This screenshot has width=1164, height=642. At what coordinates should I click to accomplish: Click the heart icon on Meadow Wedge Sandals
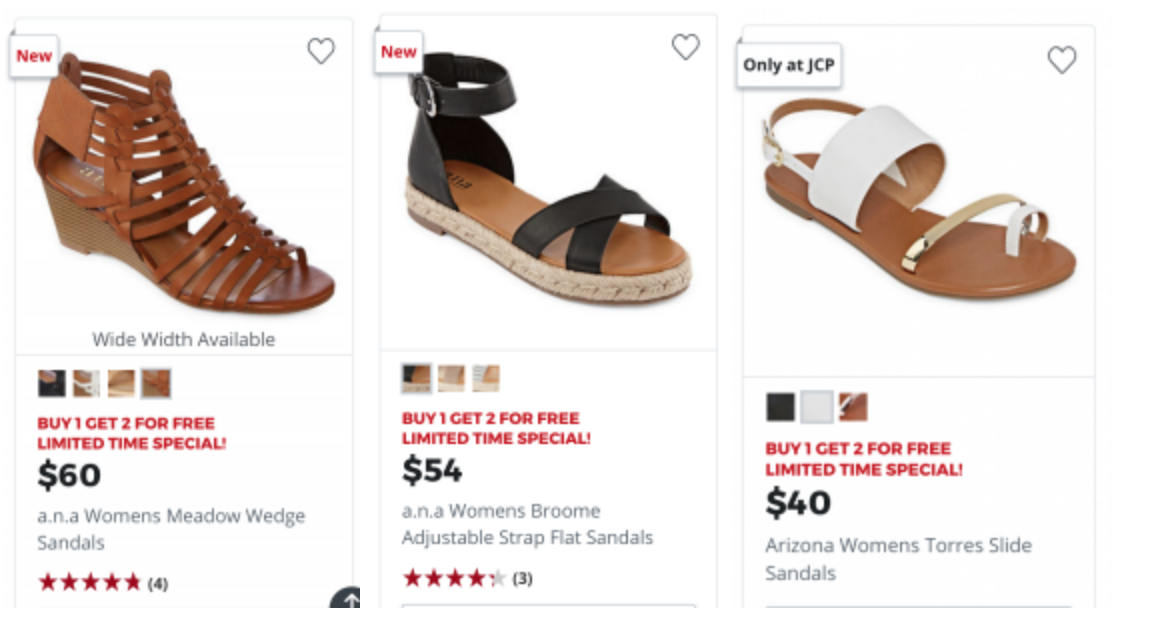pos(321,52)
